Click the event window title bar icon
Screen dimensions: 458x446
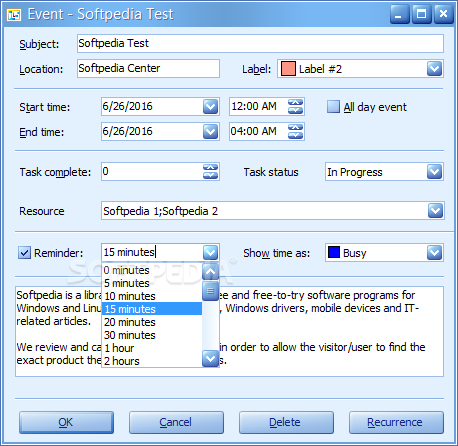[x=14, y=14]
